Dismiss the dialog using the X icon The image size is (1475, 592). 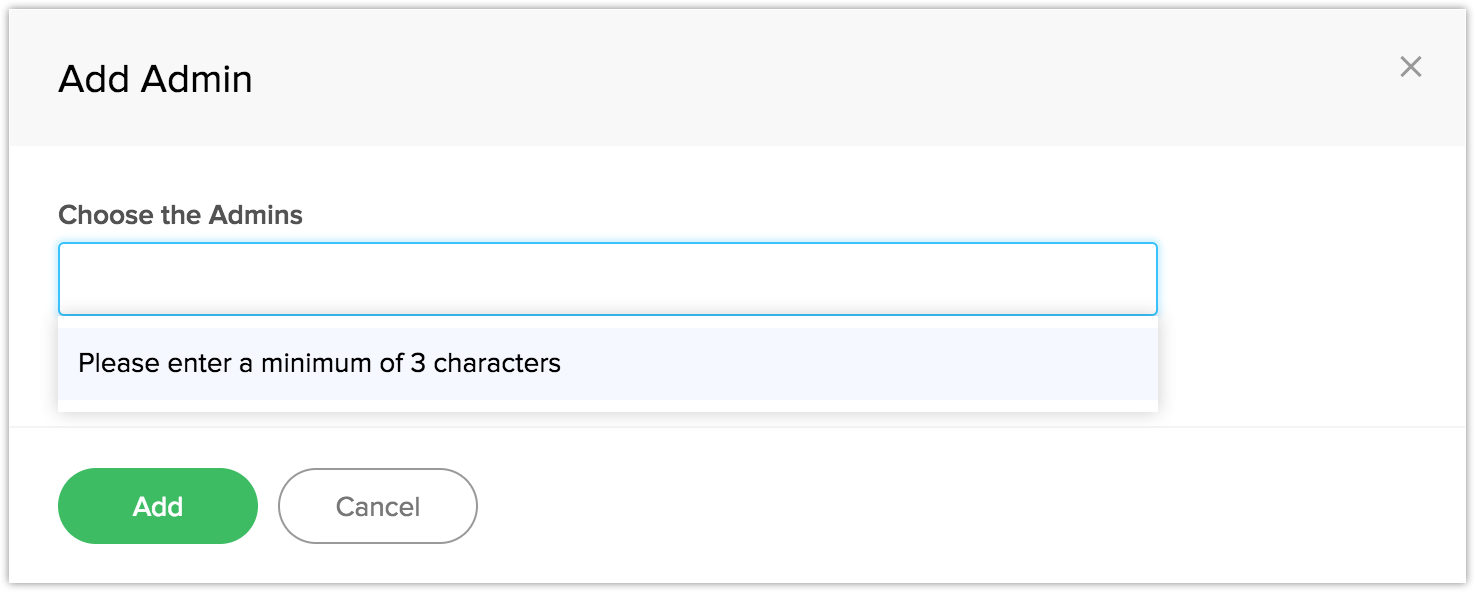1410,67
